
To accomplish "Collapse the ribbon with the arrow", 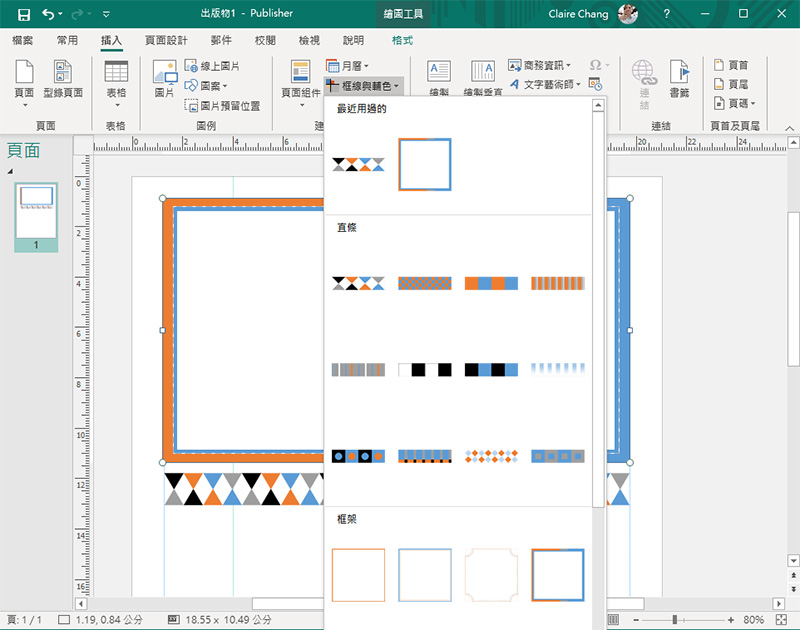I will 789,128.
